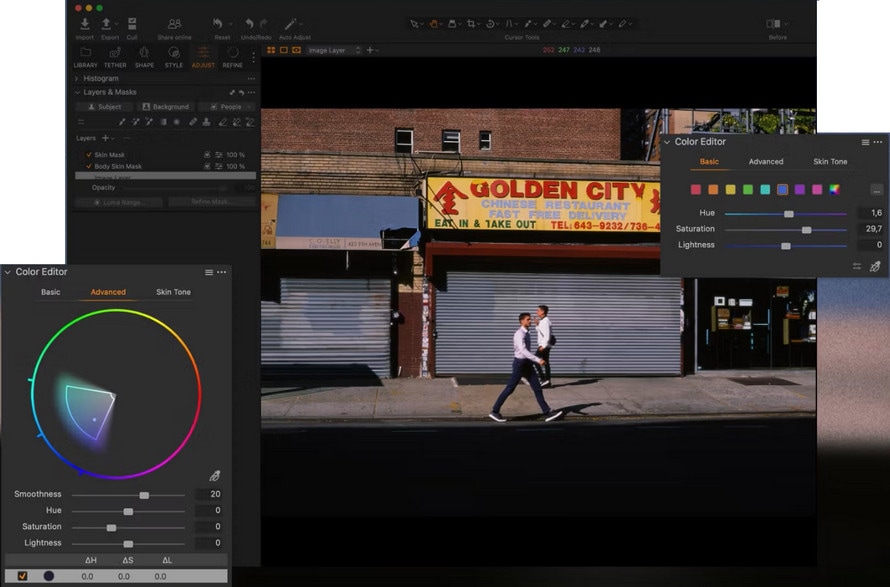Select the Rotate cursor tool
The image size is (890, 587).
coord(490,24)
